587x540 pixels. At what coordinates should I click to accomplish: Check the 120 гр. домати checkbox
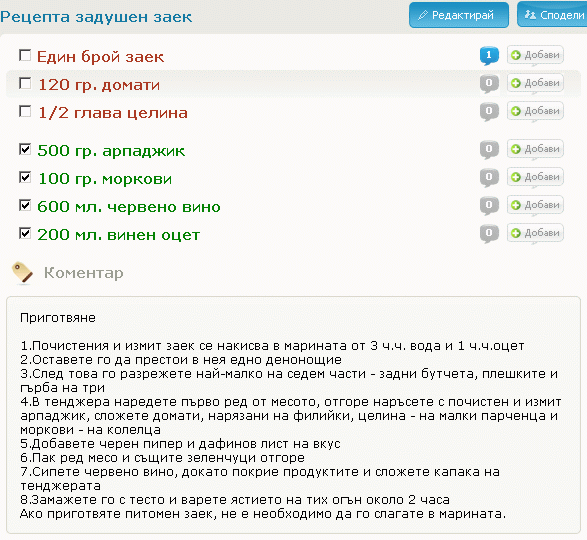pos(25,84)
